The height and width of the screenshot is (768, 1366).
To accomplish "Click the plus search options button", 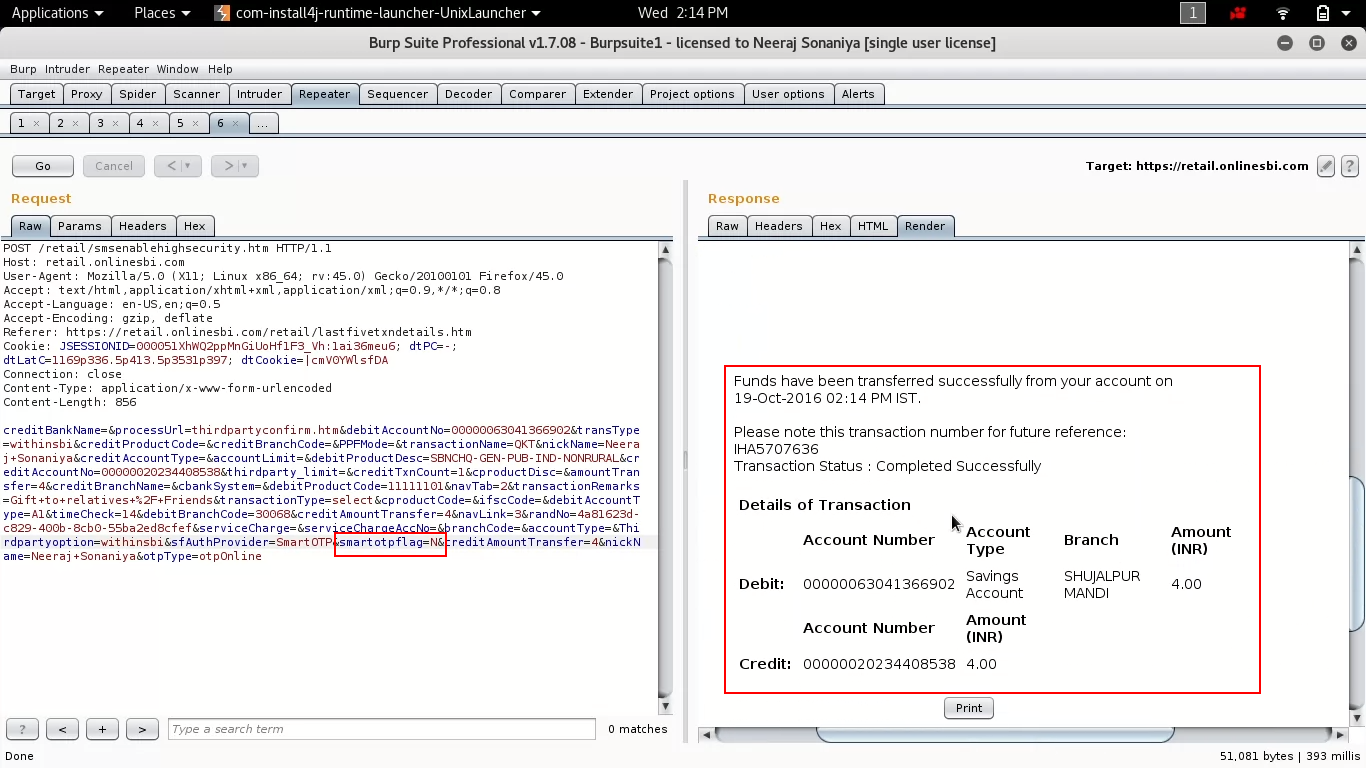I will tap(102, 729).
